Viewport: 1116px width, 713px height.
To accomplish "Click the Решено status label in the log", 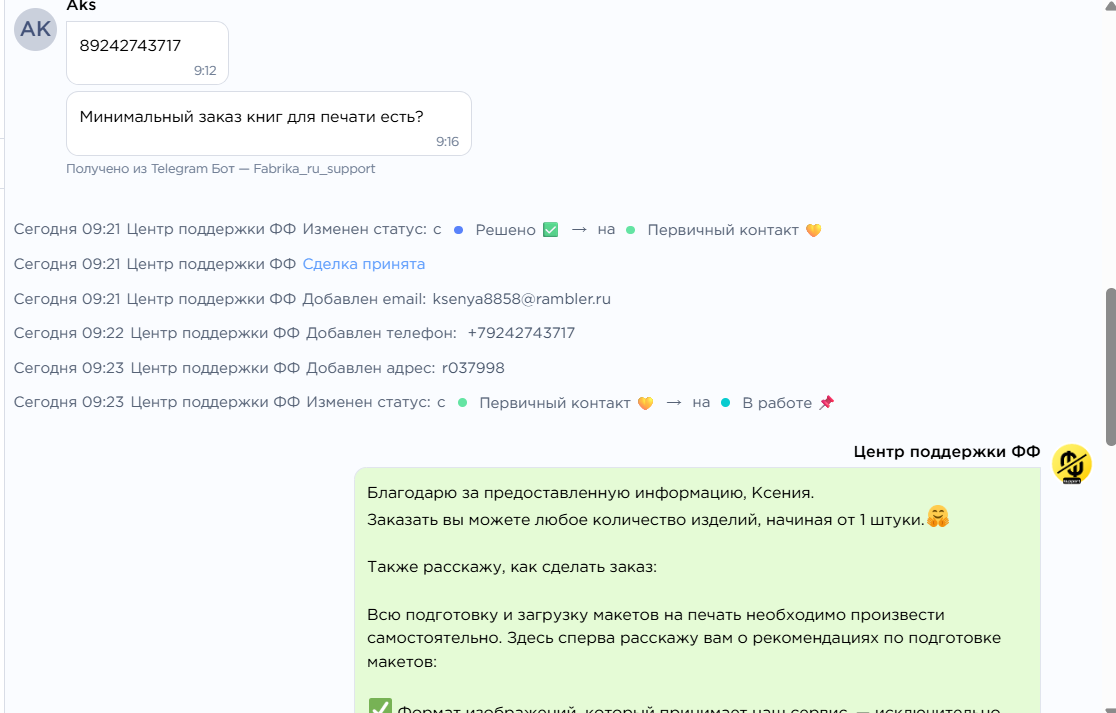I will click(505, 230).
